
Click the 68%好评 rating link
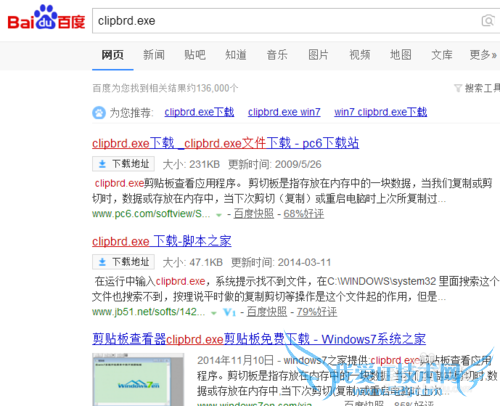(x=304, y=214)
